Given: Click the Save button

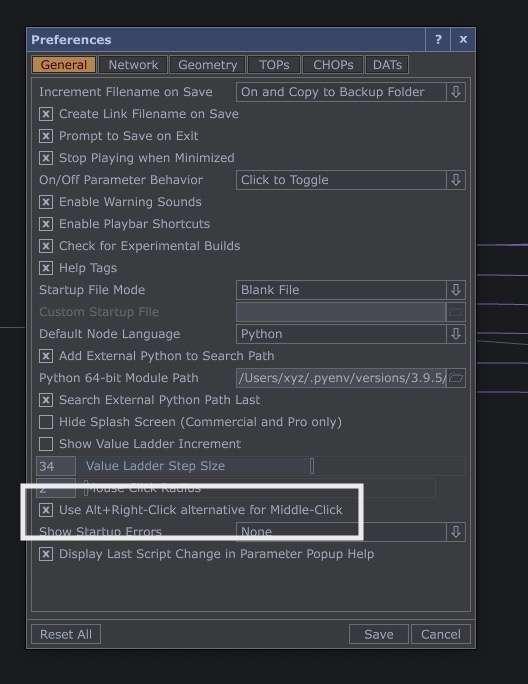Looking at the screenshot, I should click(x=379, y=634).
